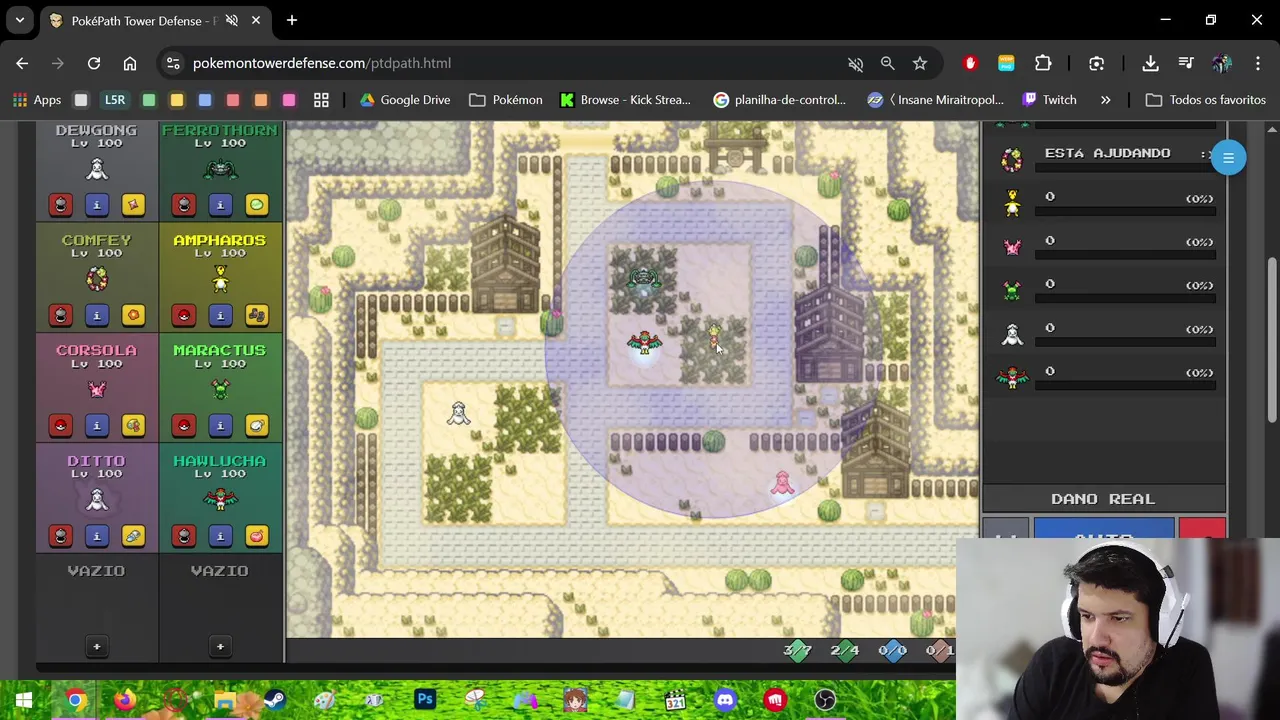Open Dewgong's info button

coord(97,205)
